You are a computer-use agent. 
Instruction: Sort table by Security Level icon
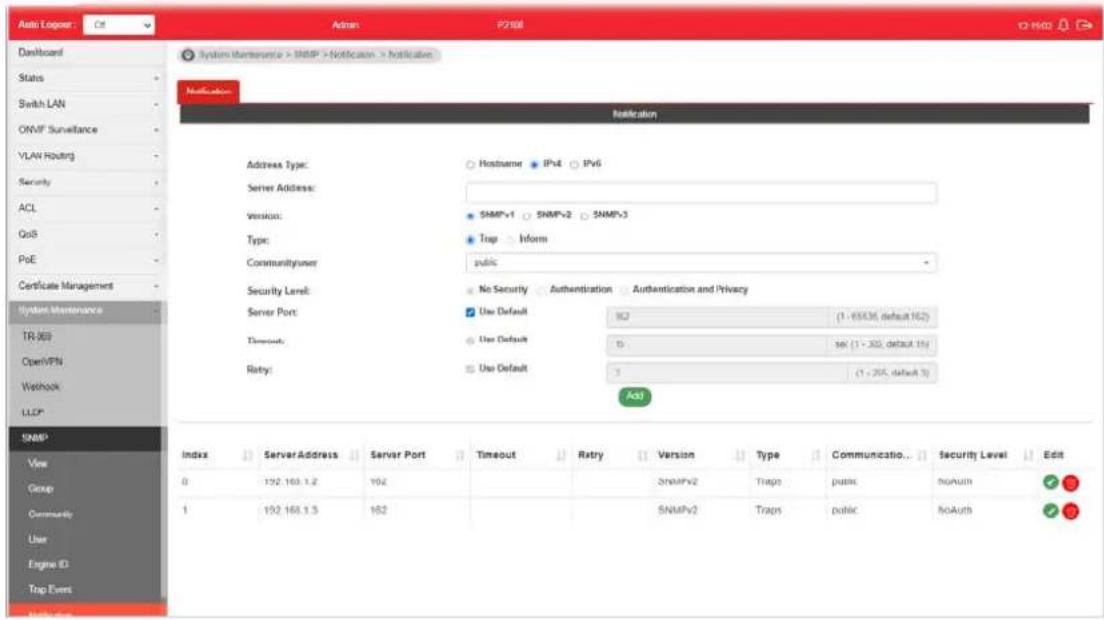1028,455
